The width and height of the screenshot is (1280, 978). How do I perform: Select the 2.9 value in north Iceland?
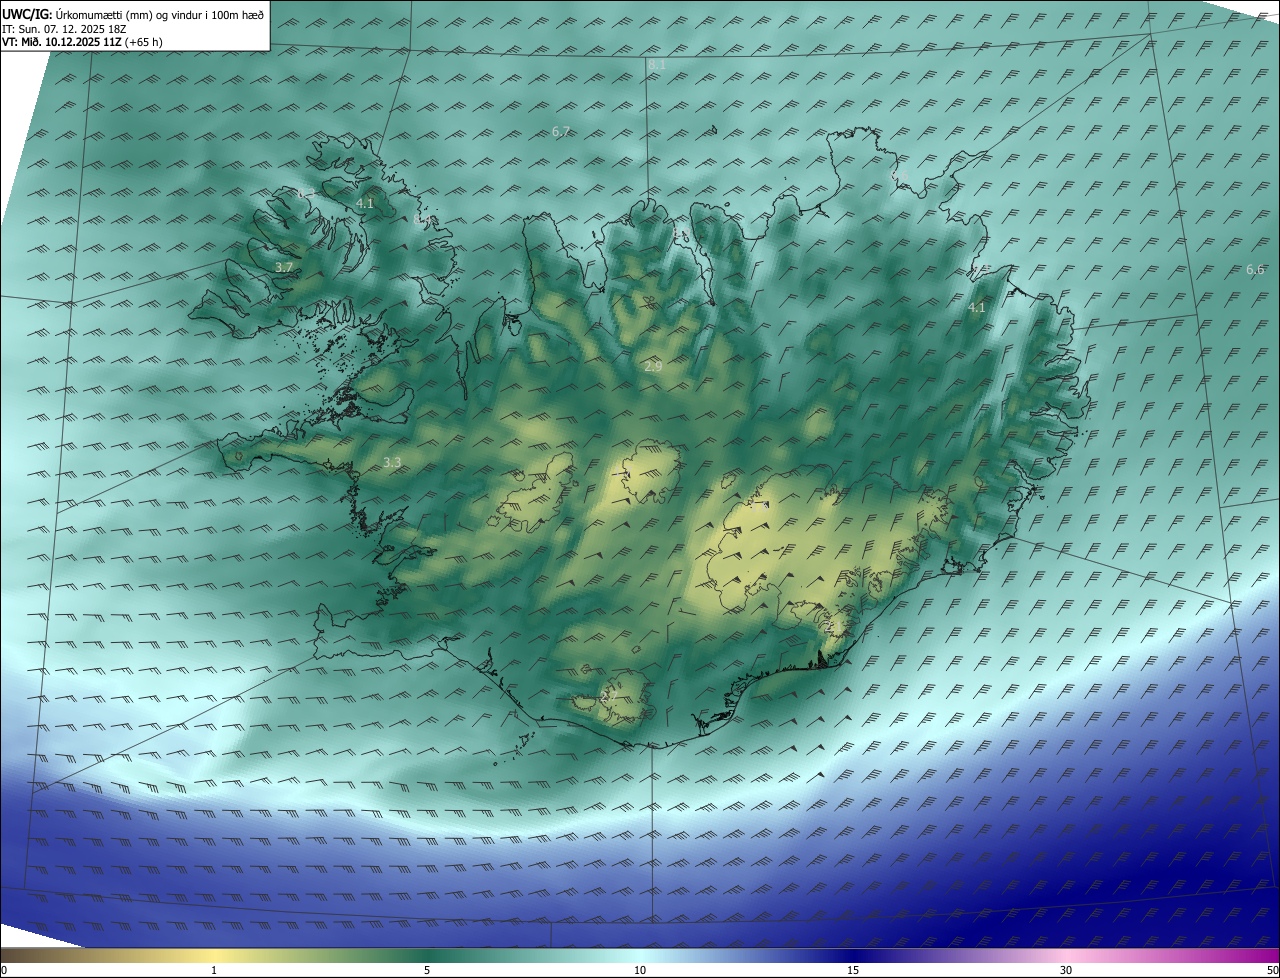653,367
